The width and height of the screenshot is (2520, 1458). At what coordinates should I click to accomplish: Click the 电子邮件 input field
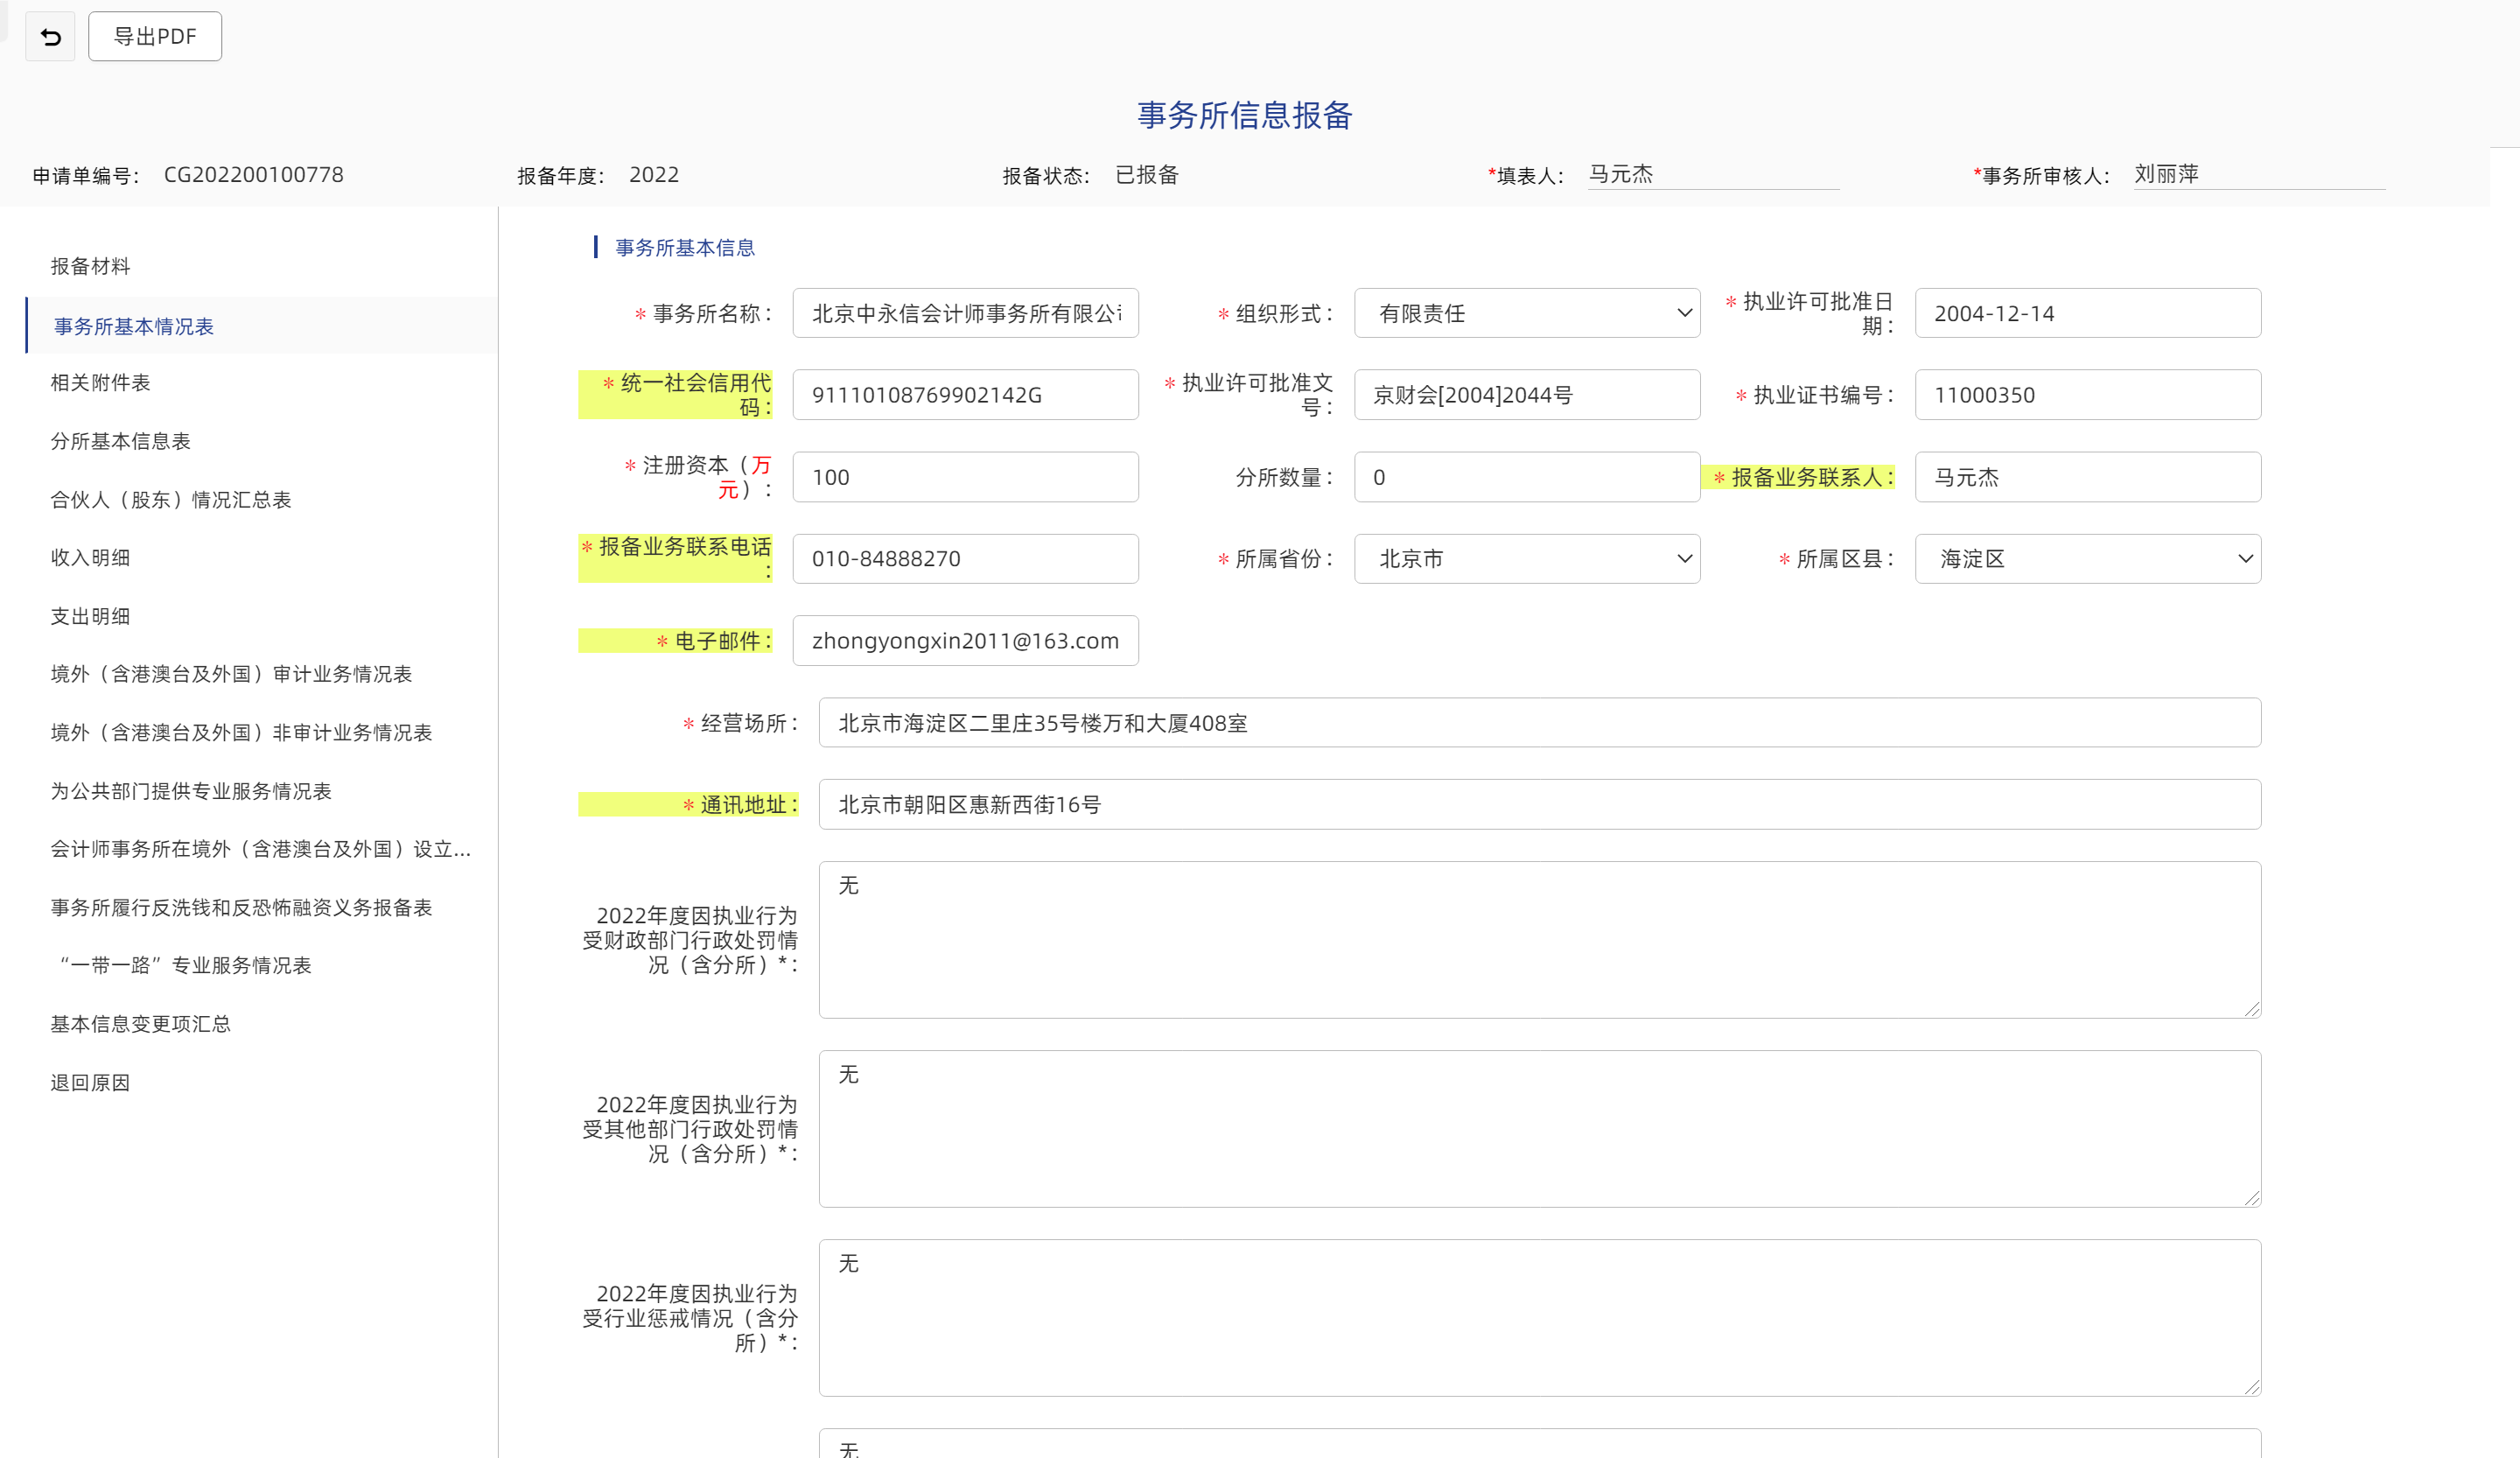pos(965,641)
